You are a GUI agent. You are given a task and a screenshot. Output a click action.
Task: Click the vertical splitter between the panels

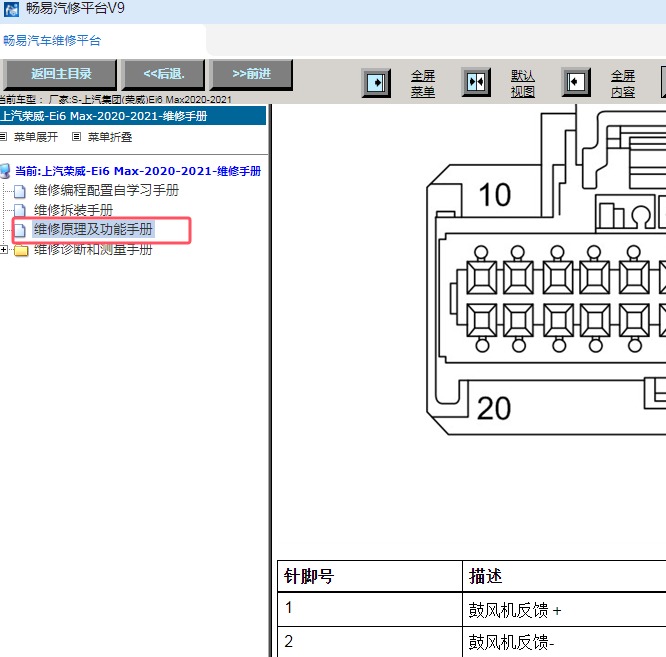pyautogui.click(x=270, y=380)
